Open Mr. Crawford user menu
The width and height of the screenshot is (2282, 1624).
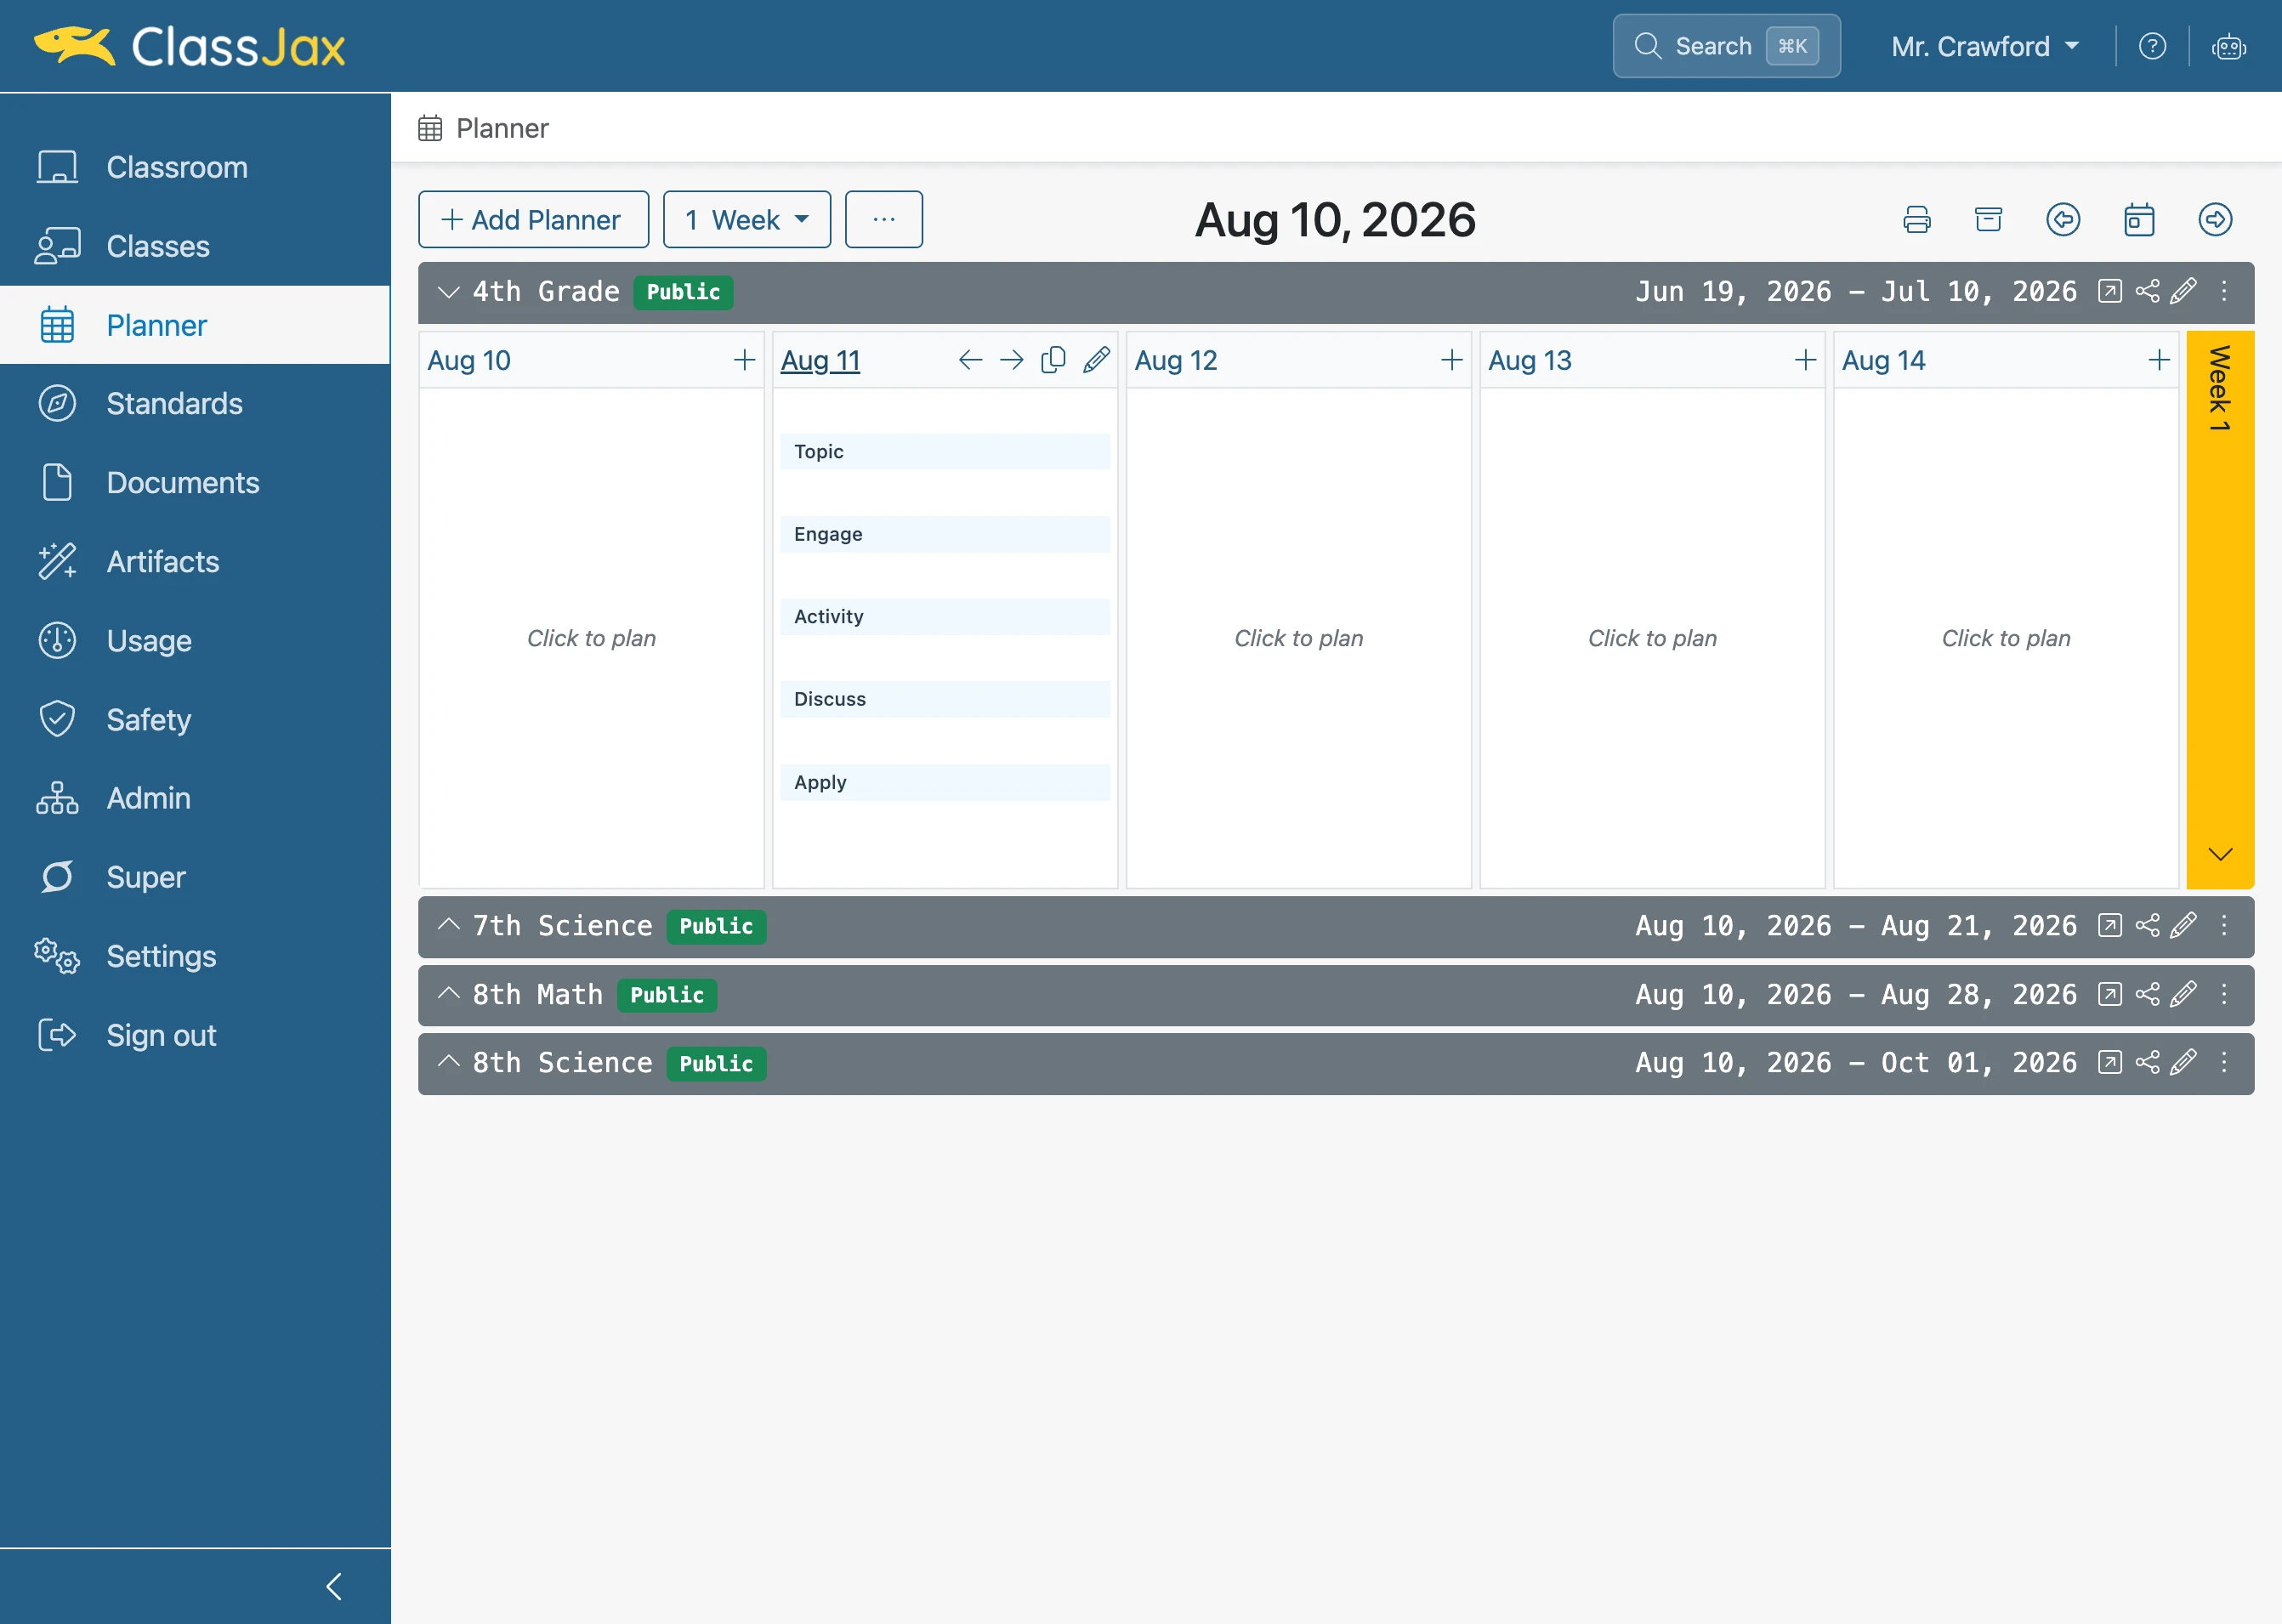click(1985, 46)
